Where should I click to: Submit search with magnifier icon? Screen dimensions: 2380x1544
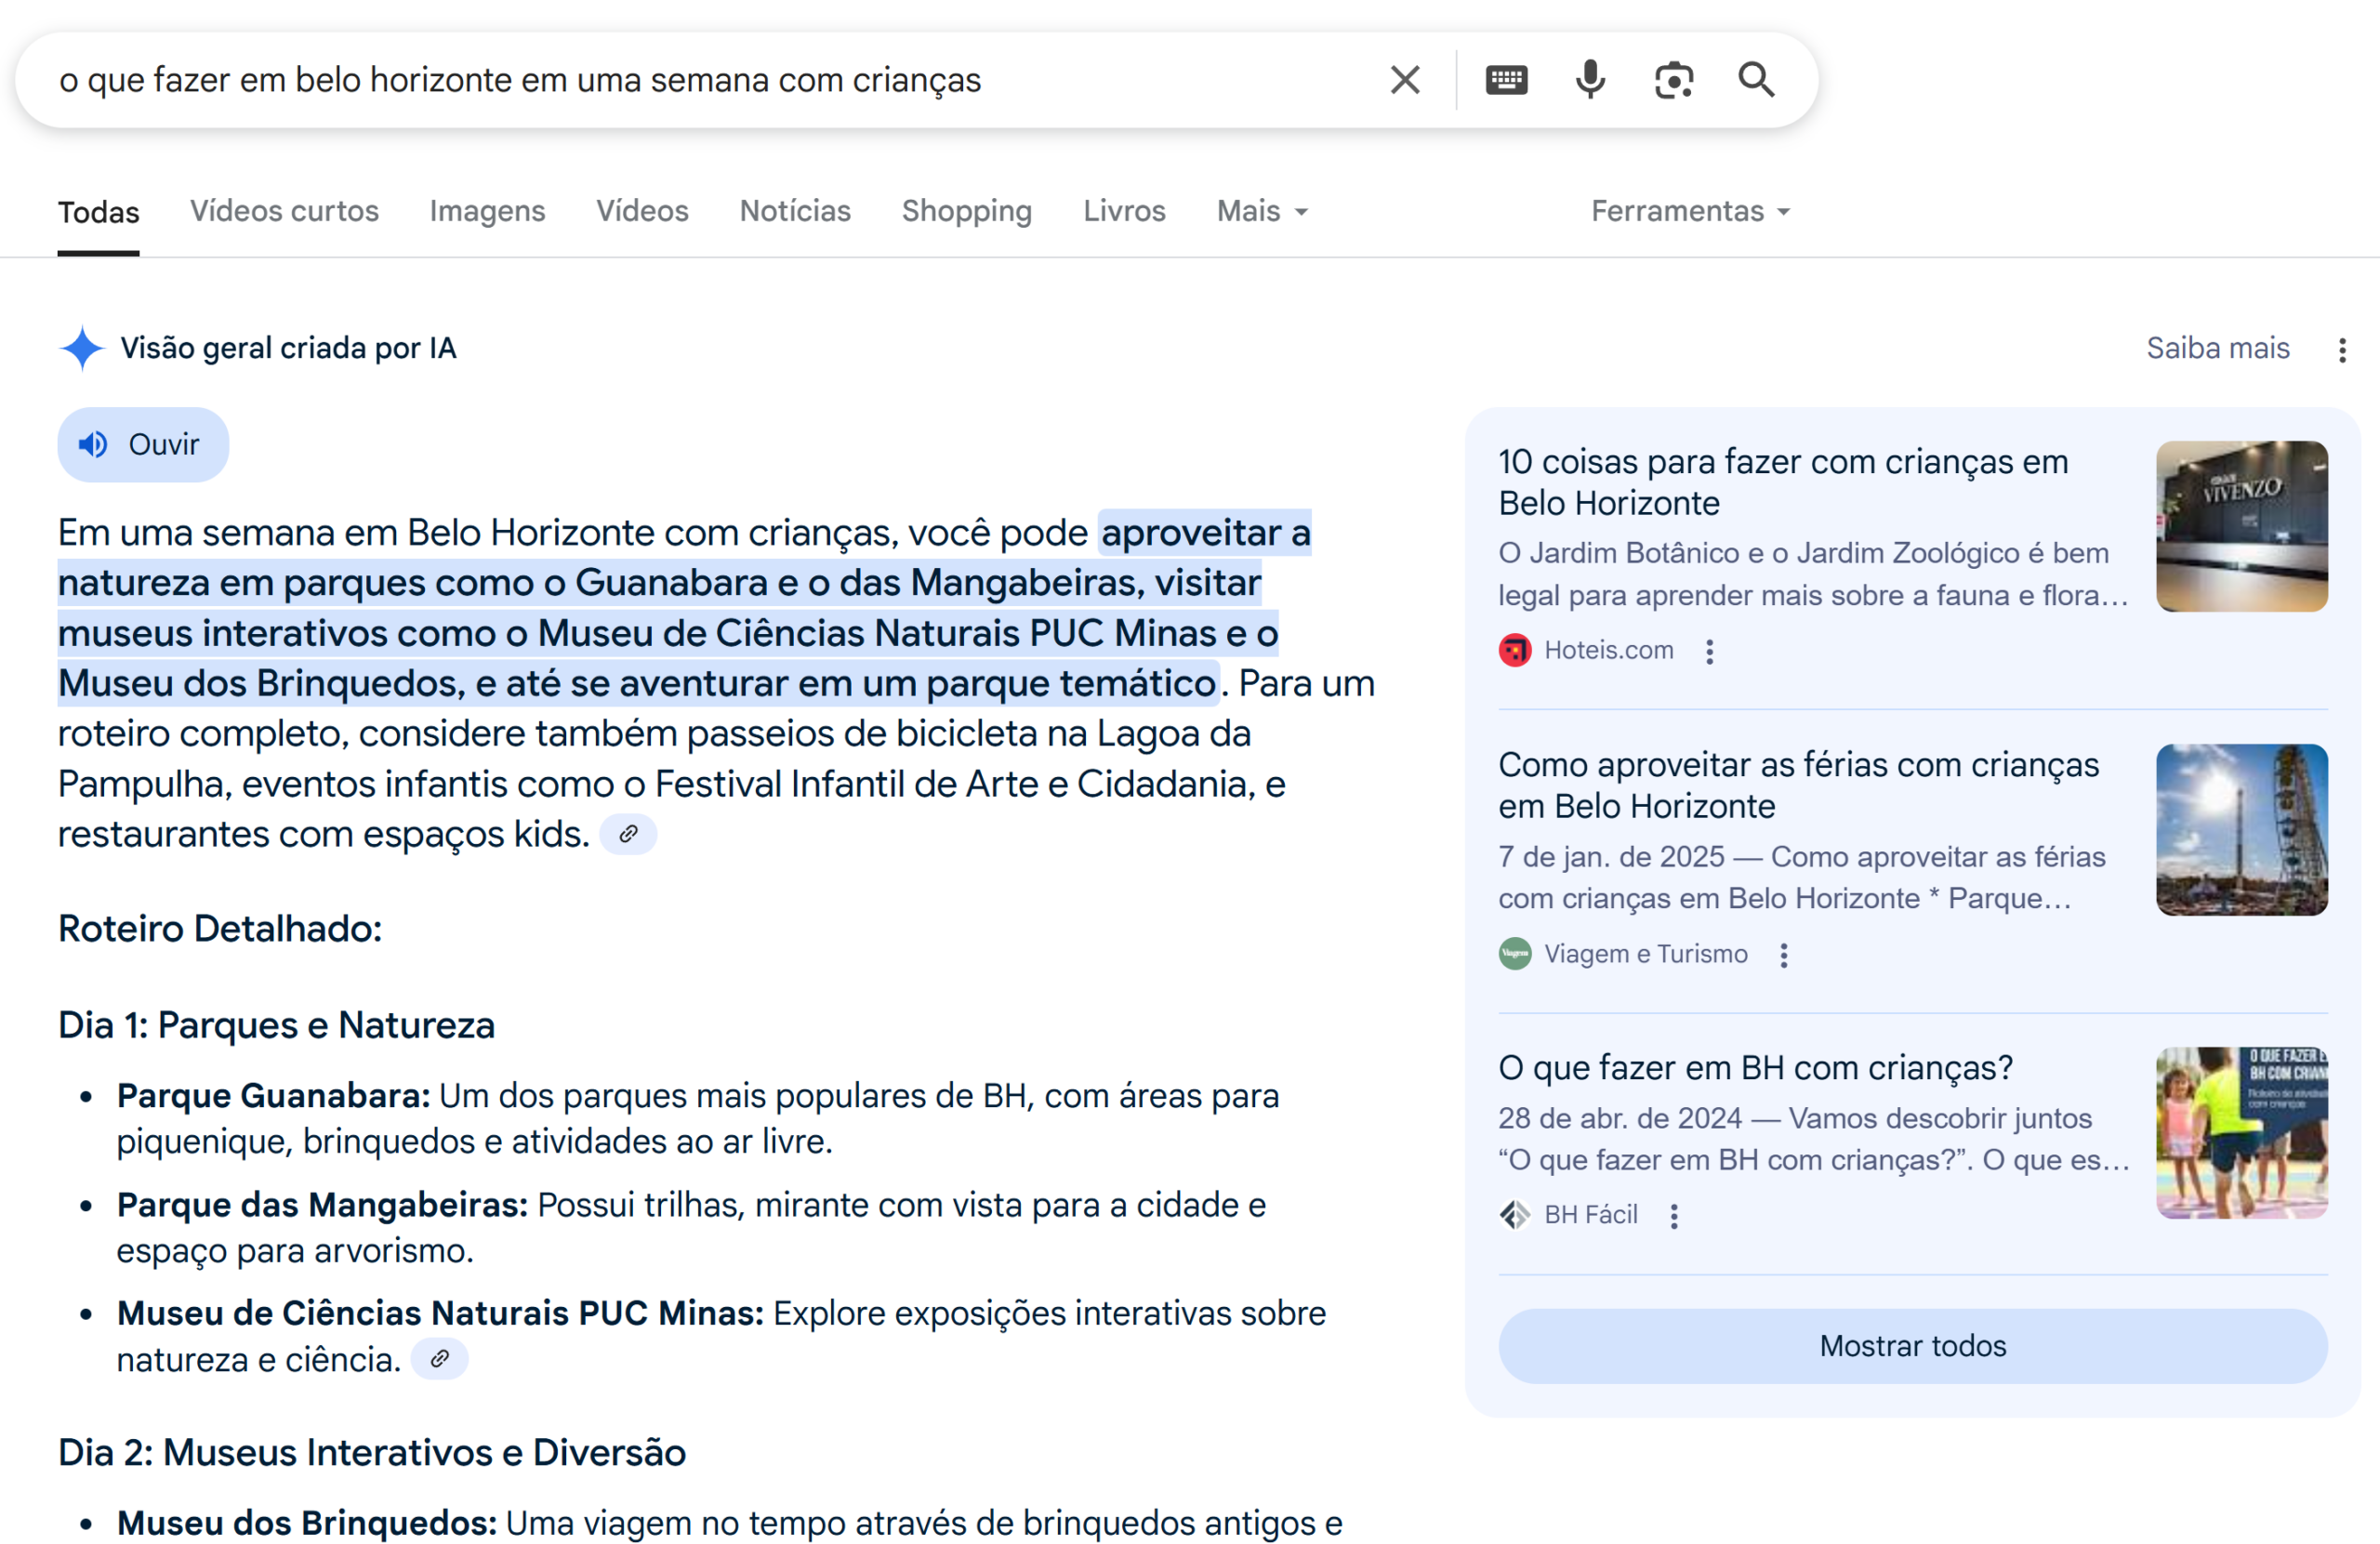[1756, 80]
